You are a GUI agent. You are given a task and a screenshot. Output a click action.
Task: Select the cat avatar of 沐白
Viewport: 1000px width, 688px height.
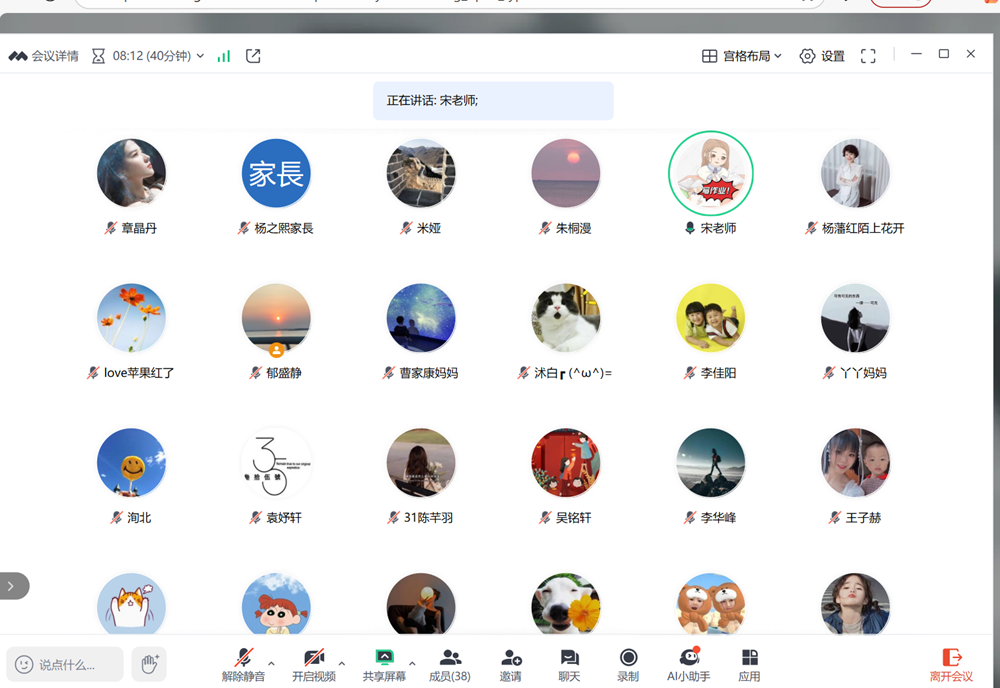[566, 318]
